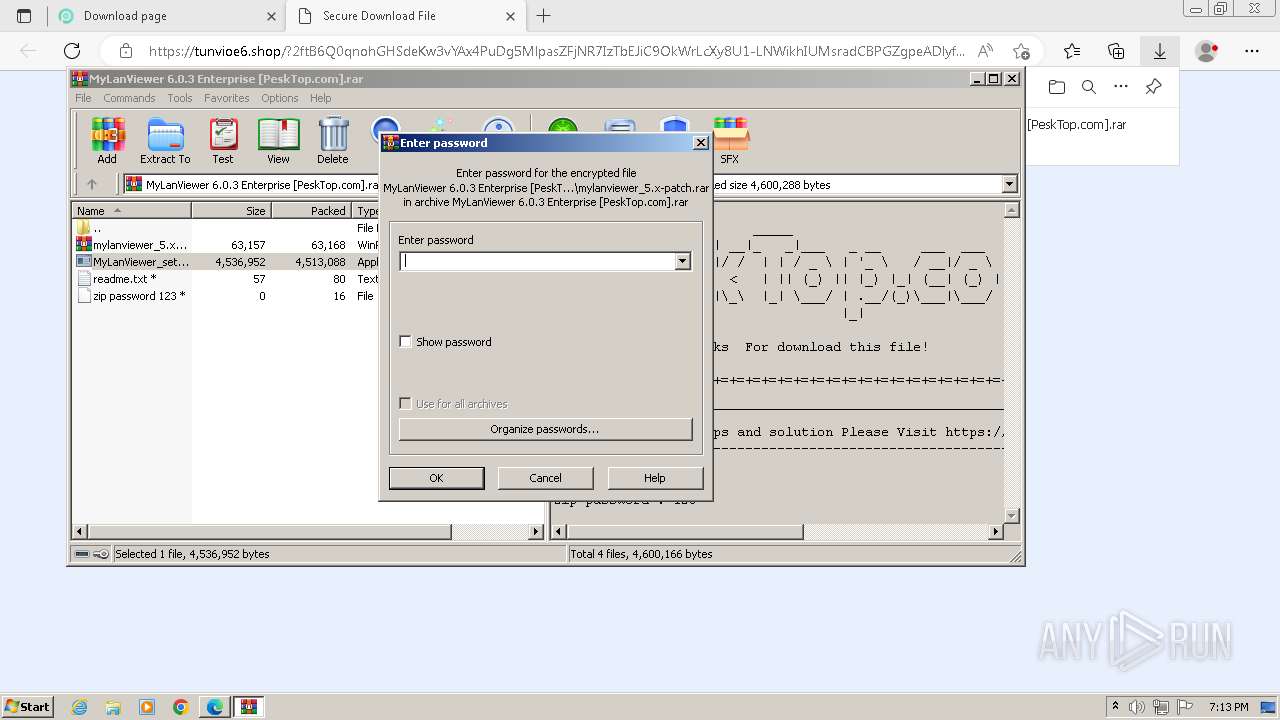
Task: Open the Options menu
Action: point(280,98)
